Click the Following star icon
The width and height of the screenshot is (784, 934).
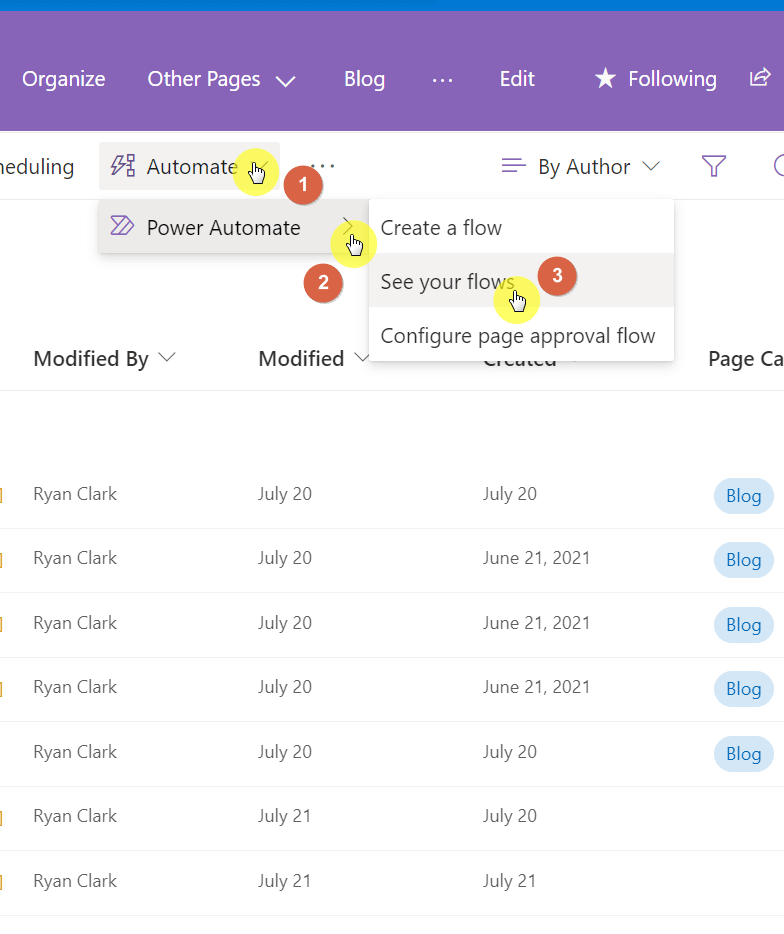click(605, 78)
